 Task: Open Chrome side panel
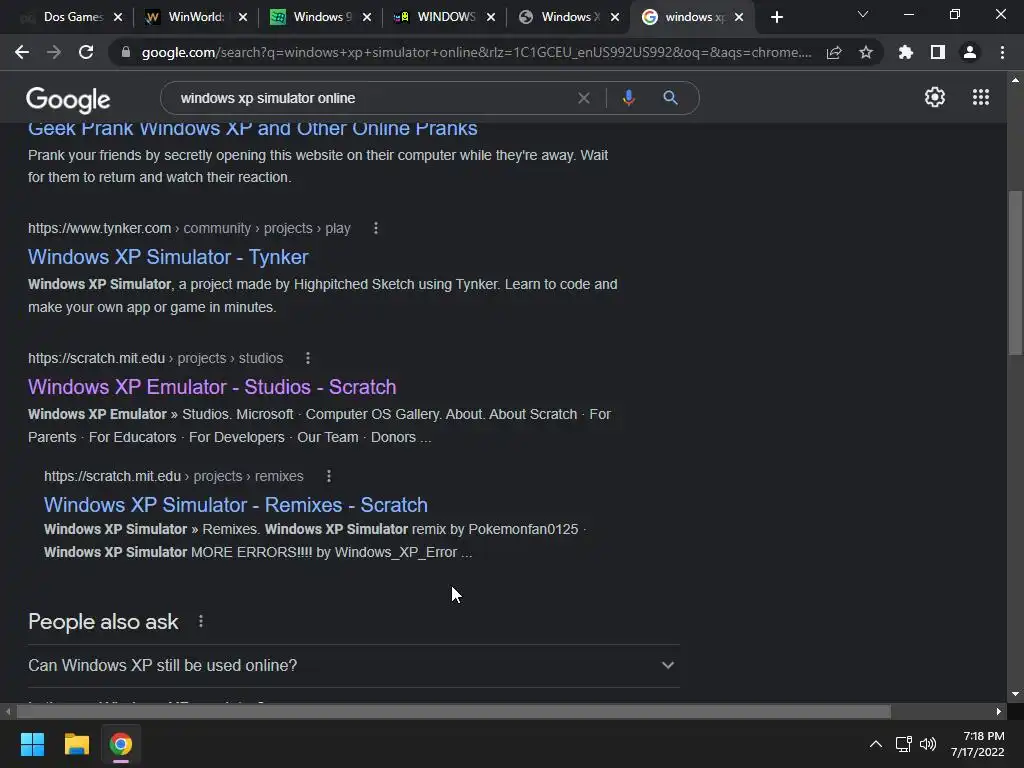938,52
